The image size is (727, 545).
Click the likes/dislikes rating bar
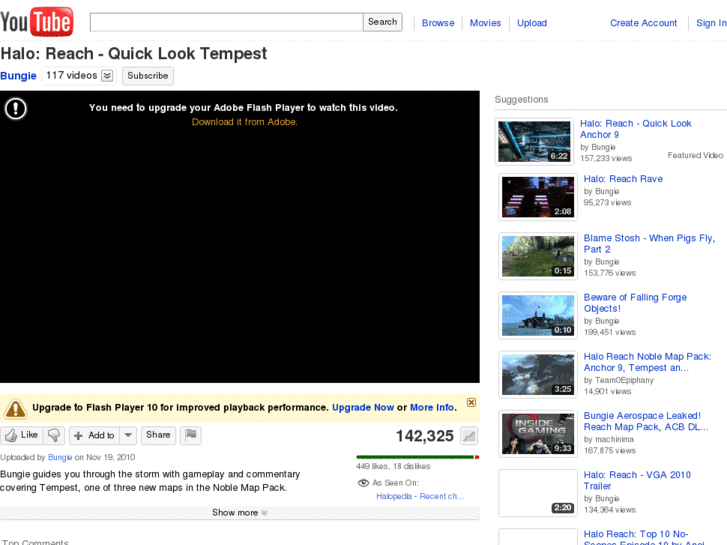(417, 457)
